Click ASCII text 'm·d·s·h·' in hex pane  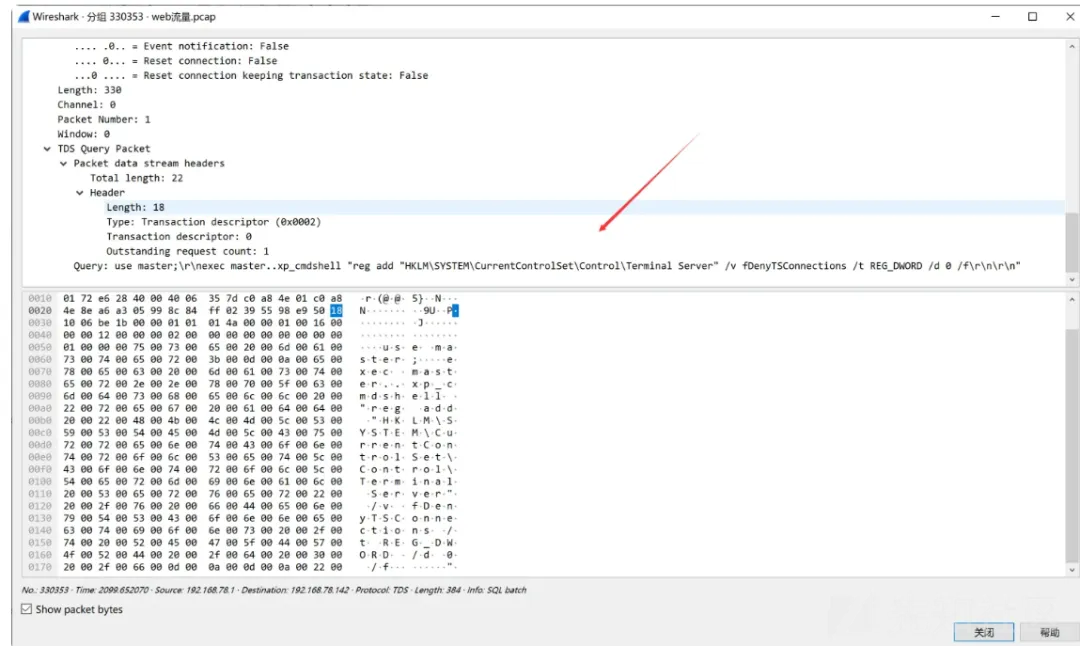click(x=381, y=396)
